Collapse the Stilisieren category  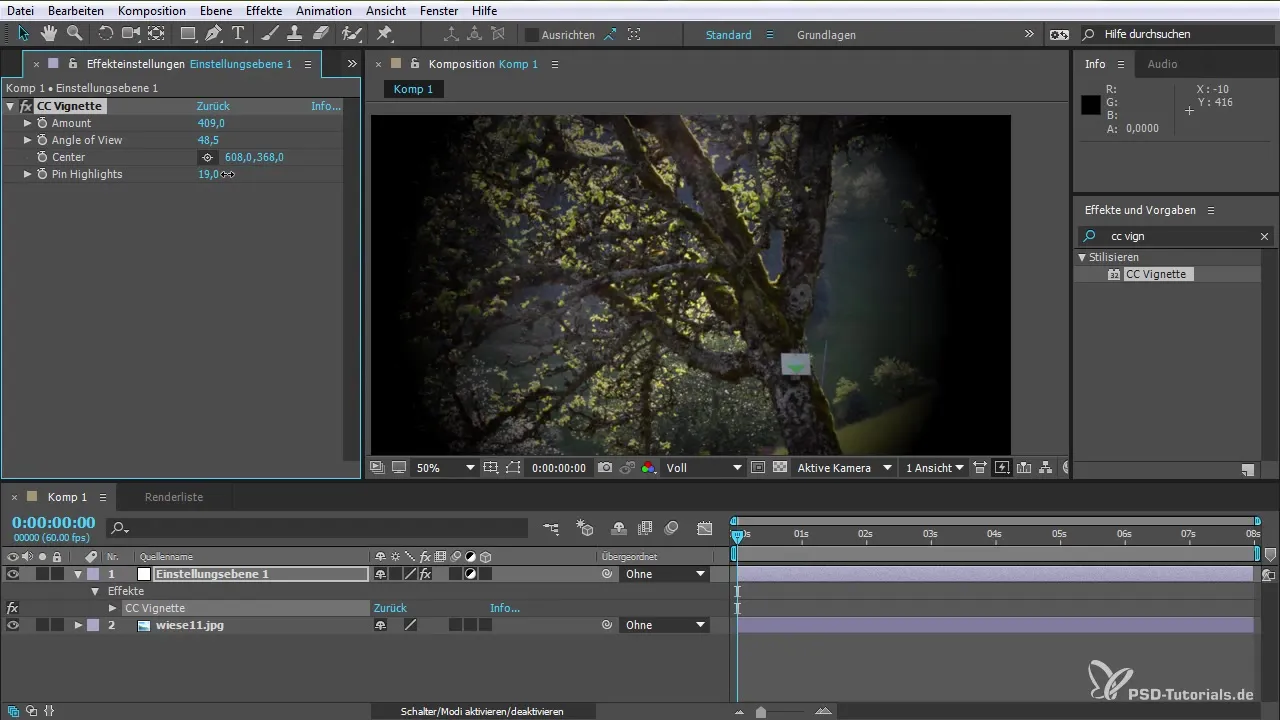point(1082,257)
